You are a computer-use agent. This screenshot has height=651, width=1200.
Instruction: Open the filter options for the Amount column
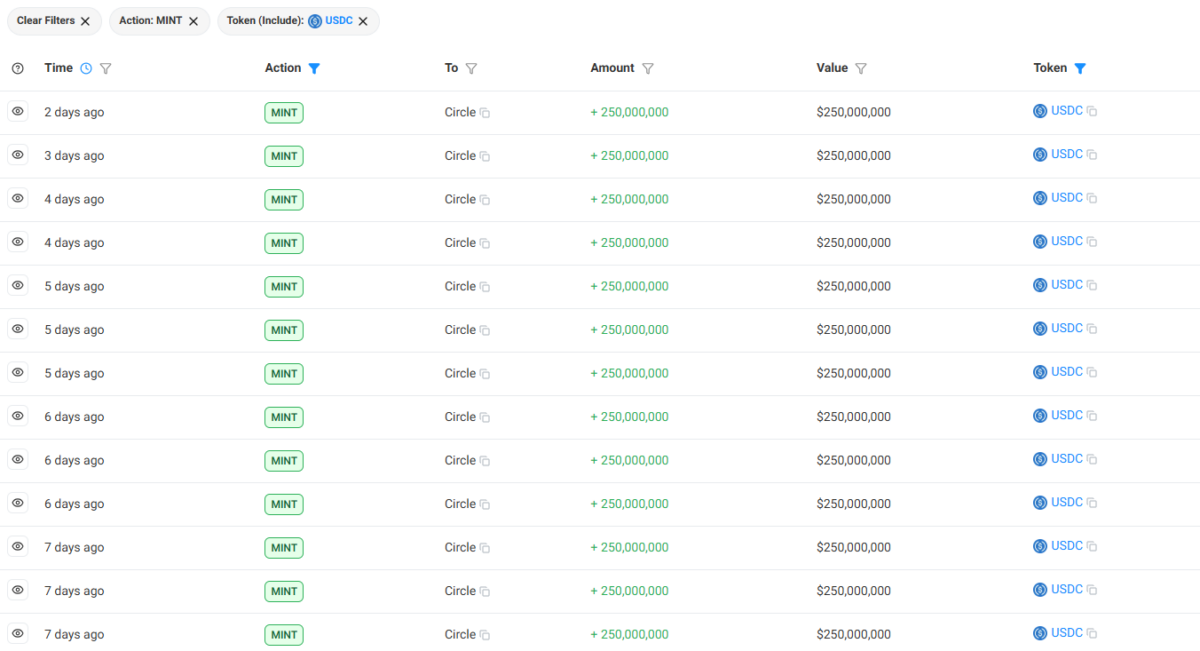[648, 67]
